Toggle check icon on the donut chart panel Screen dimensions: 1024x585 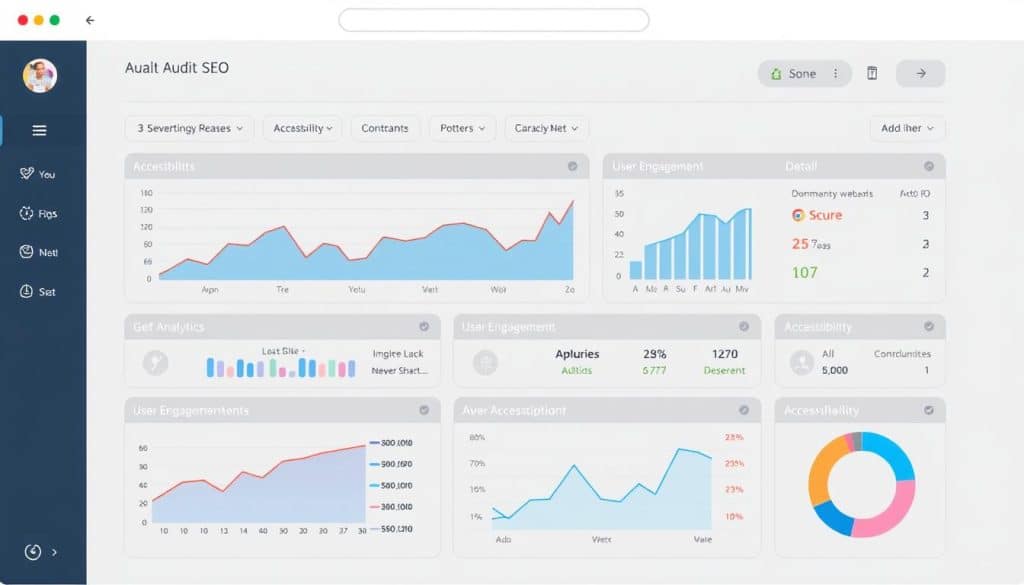(x=929, y=410)
